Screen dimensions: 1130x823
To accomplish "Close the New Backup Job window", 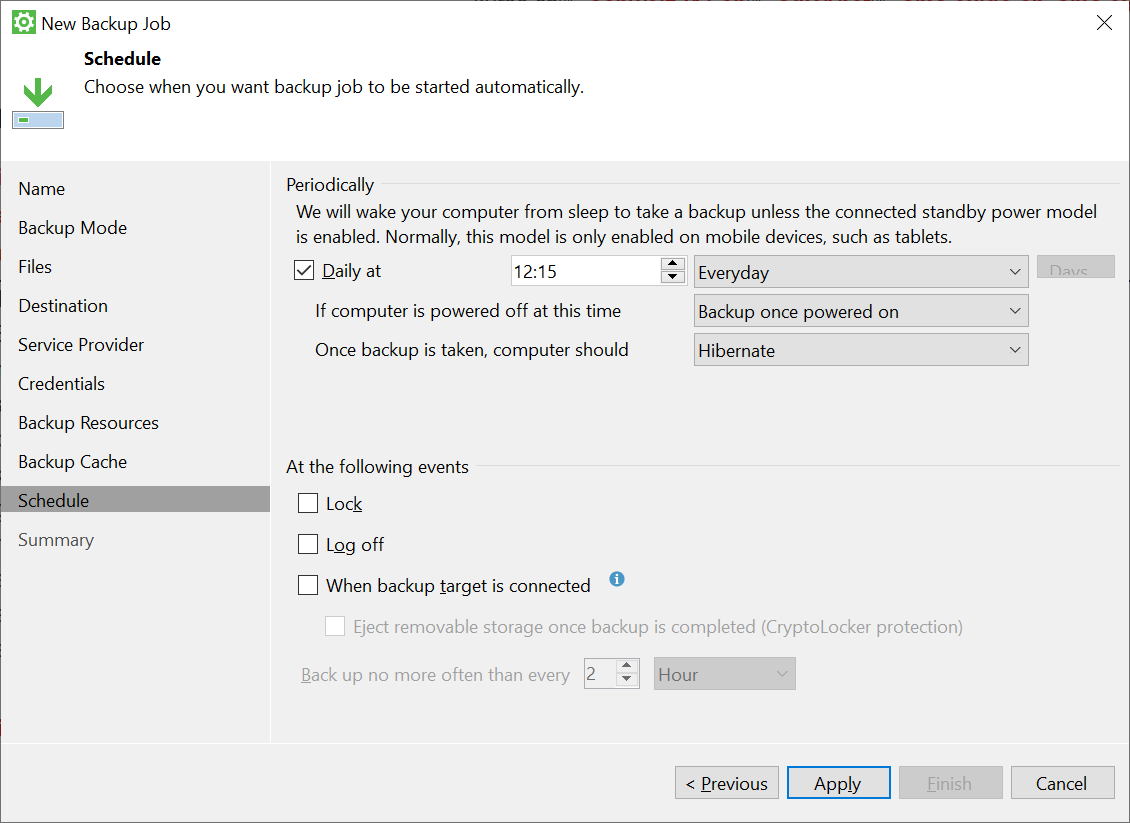I will (x=1104, y=23).
